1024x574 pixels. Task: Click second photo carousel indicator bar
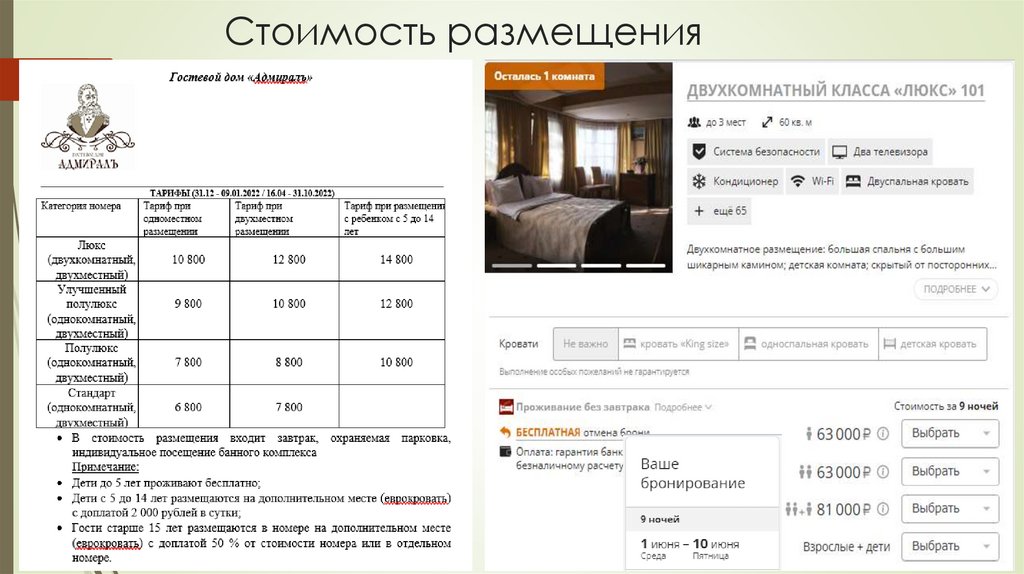tap(556, 266)
